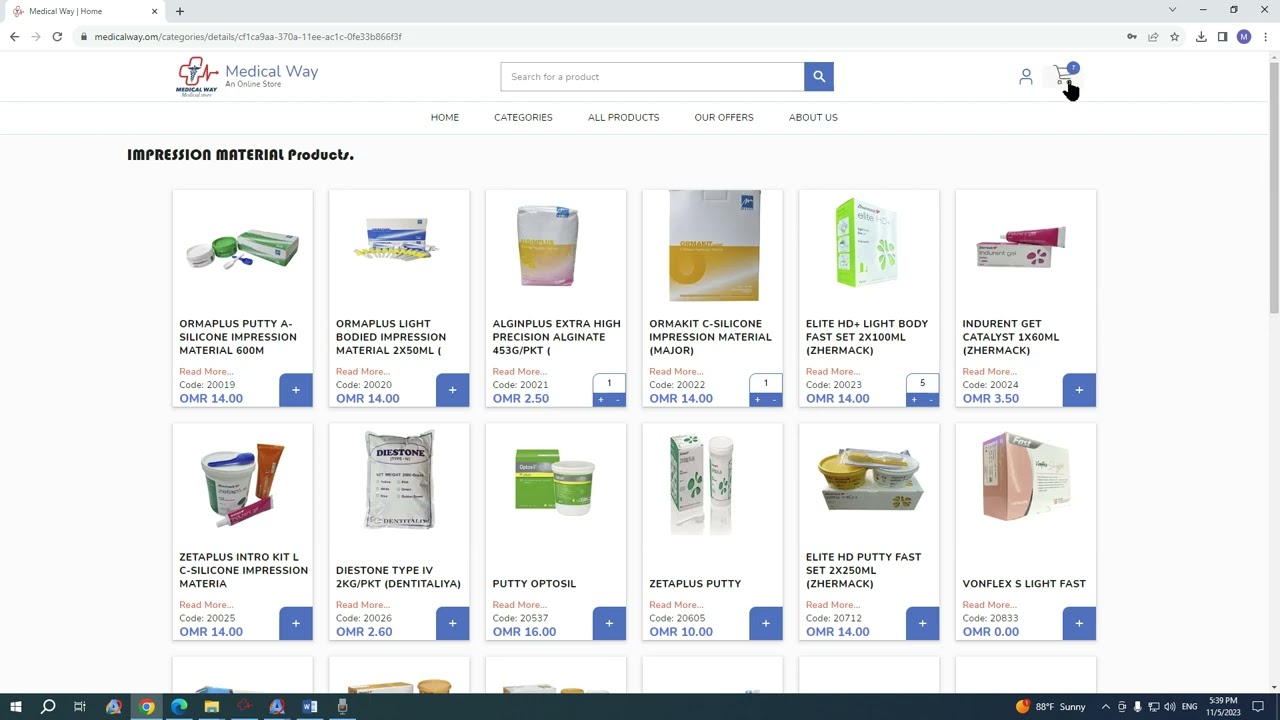This screenshot has width=1280, height=720.
Task: Go back to the previous page
Action: (14, 37)
